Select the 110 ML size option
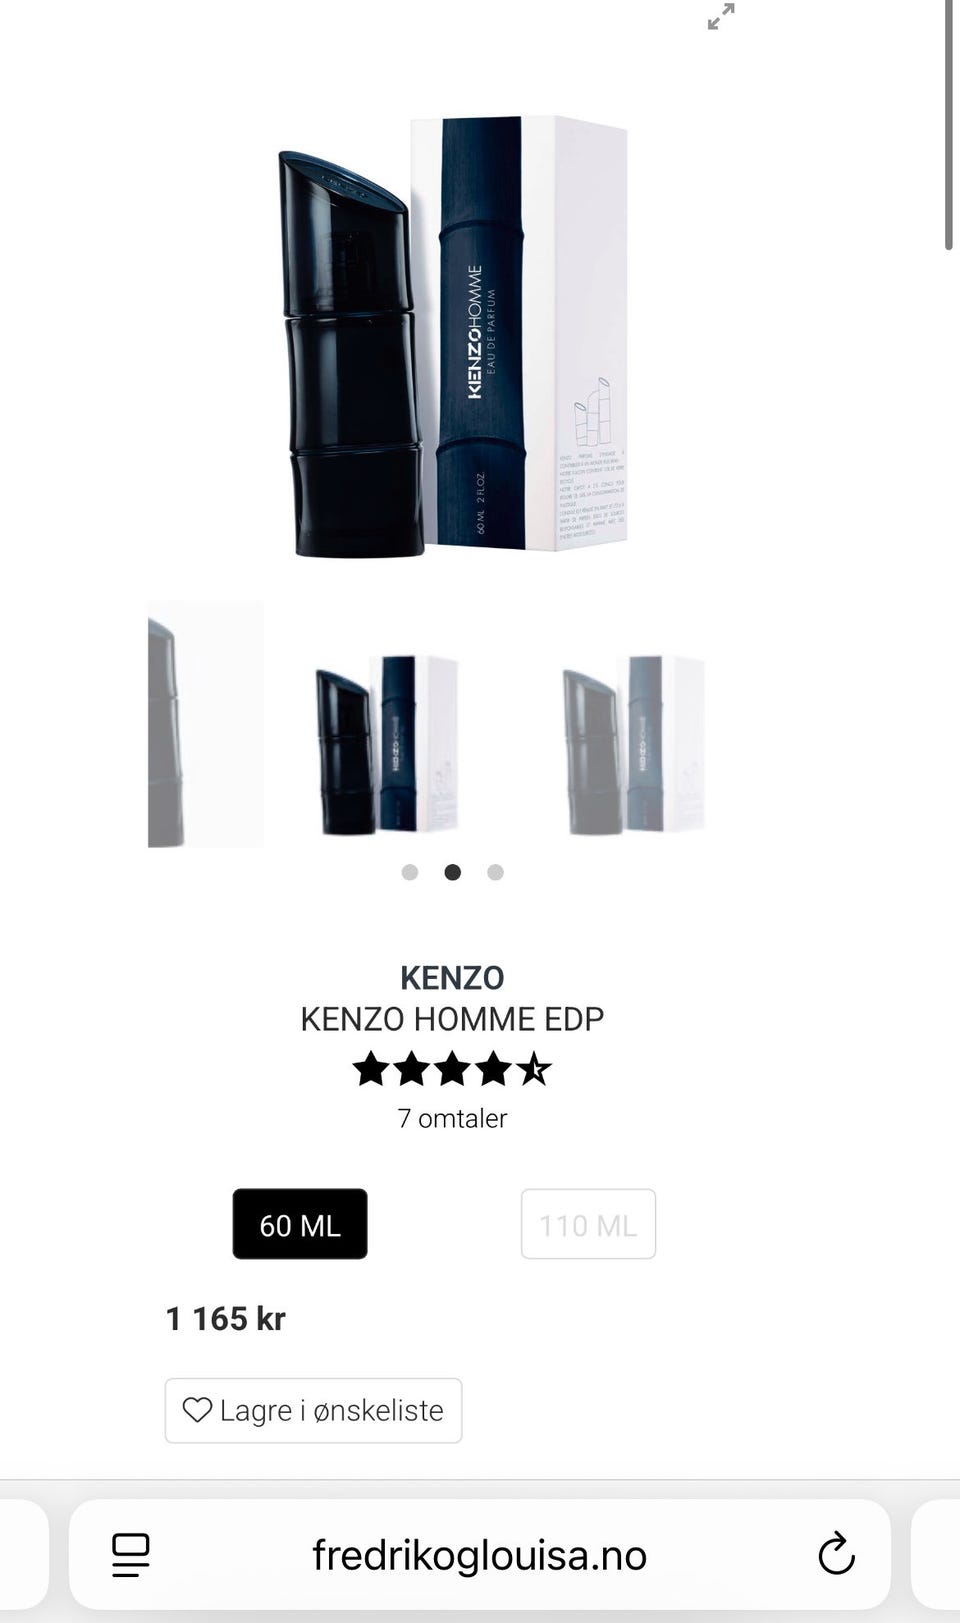The height and width of the screenshot is (1623, 960). (588, 1224)
